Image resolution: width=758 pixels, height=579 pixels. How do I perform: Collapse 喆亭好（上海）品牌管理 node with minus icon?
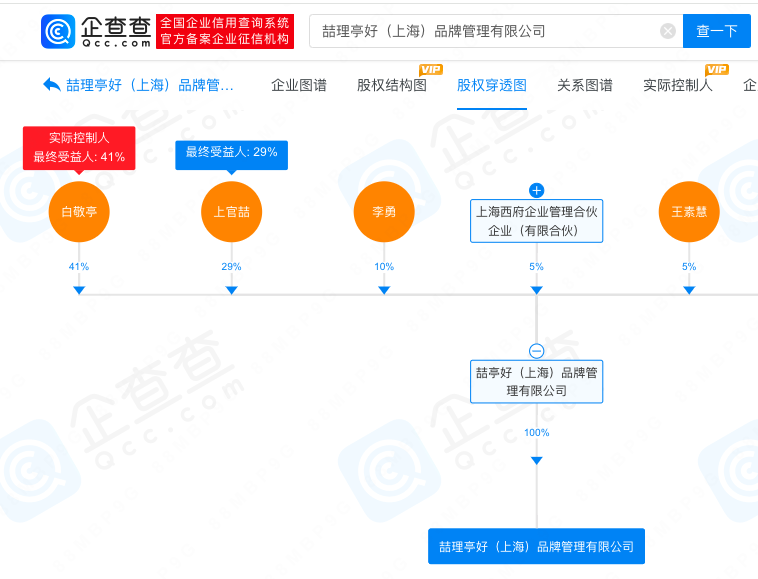(x=537, y=351)
